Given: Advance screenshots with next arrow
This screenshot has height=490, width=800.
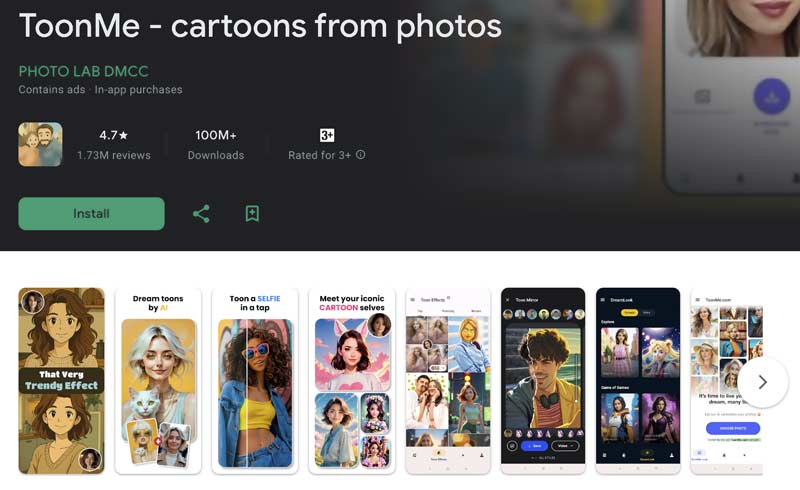Looking at the screenshot, I should click(x=763, y=382).
